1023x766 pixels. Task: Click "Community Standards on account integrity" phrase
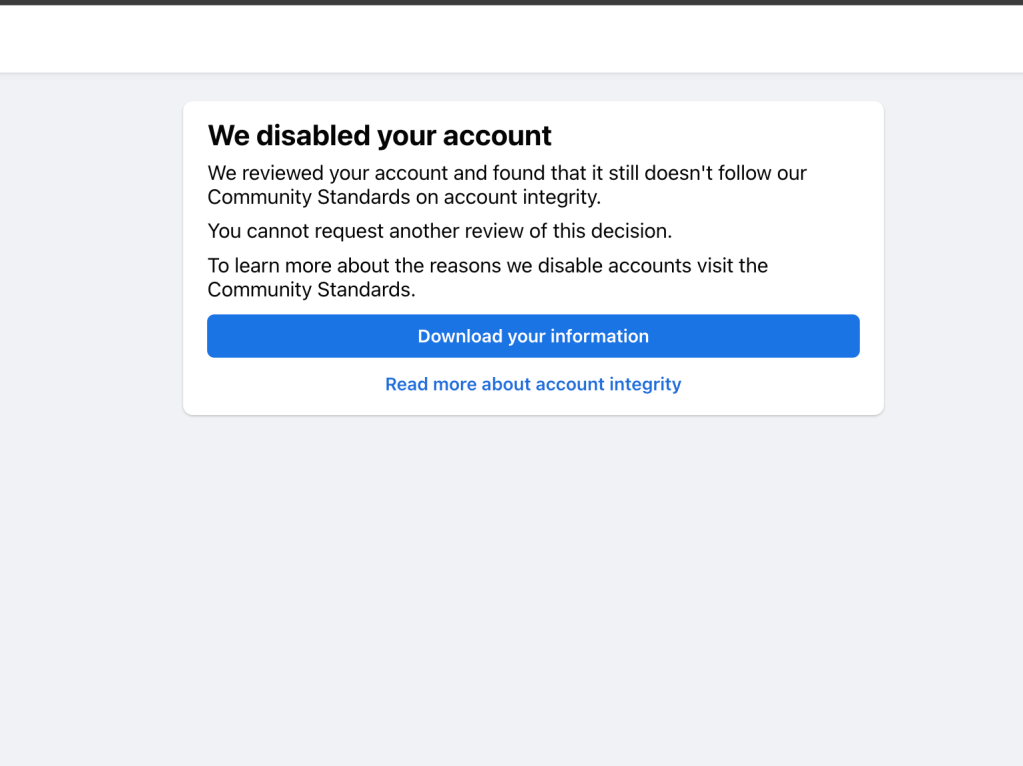coord(404,197)
